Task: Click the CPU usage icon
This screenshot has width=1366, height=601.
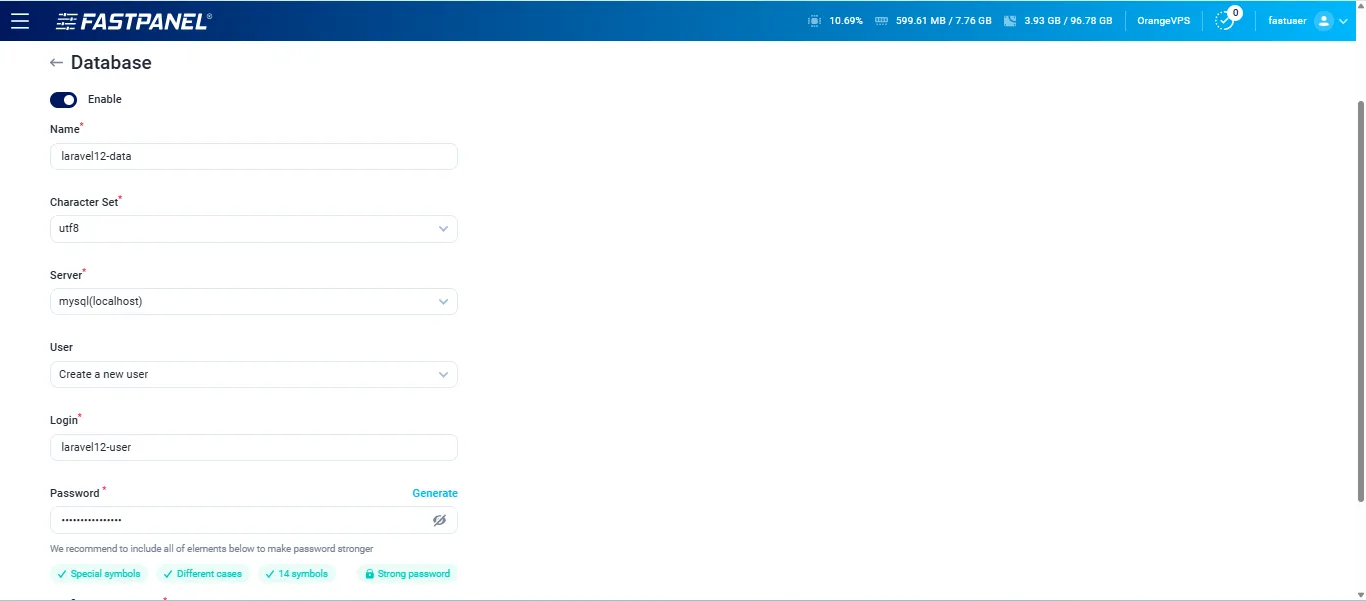Action: click(x=814, y=21)
